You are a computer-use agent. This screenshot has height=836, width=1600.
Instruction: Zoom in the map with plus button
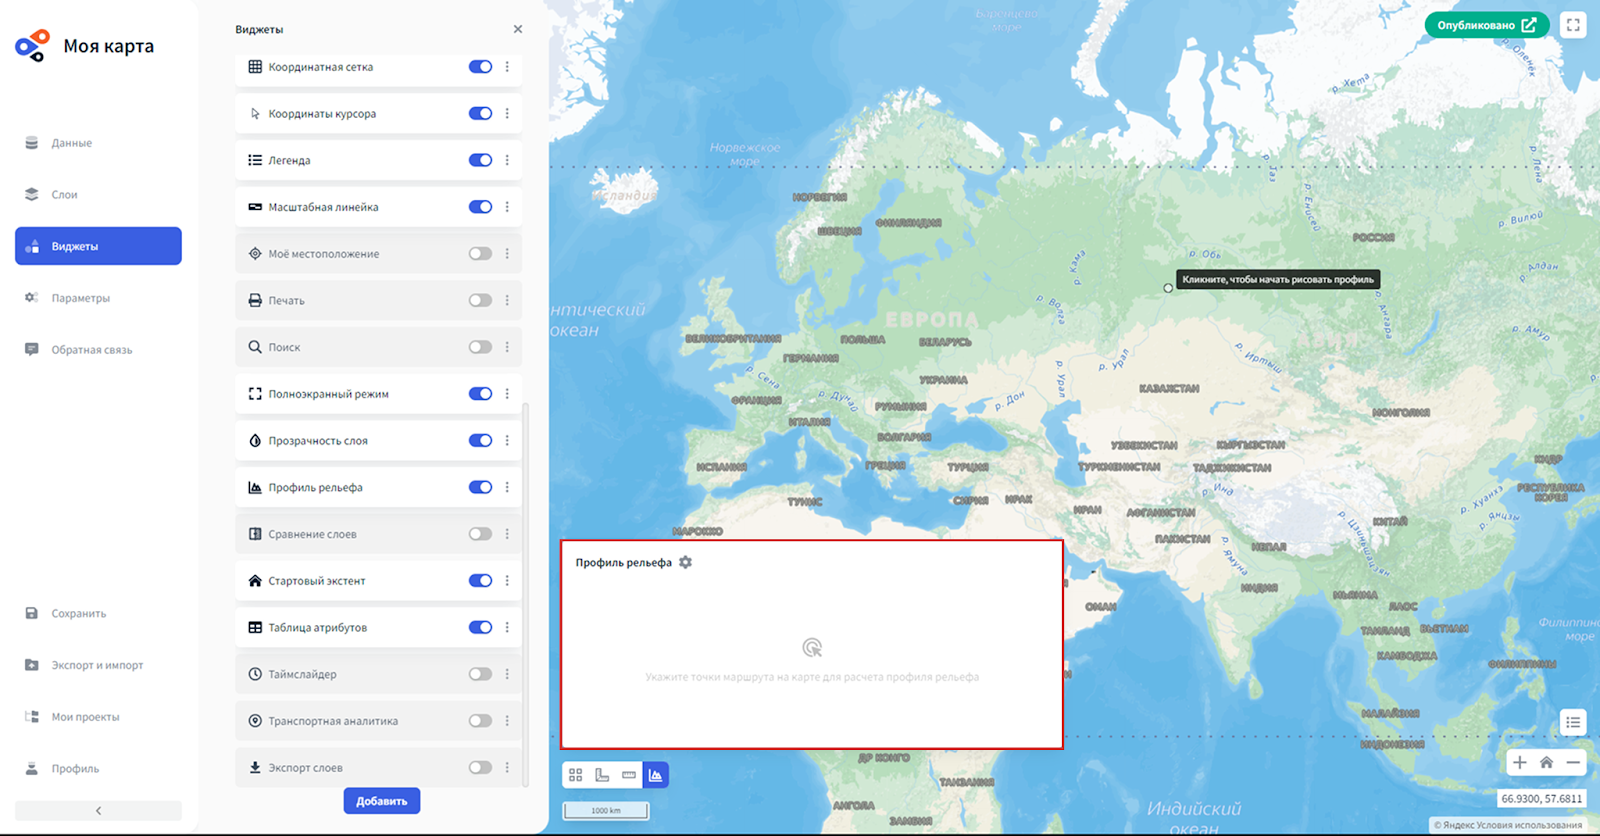(x=1519, y=762)
